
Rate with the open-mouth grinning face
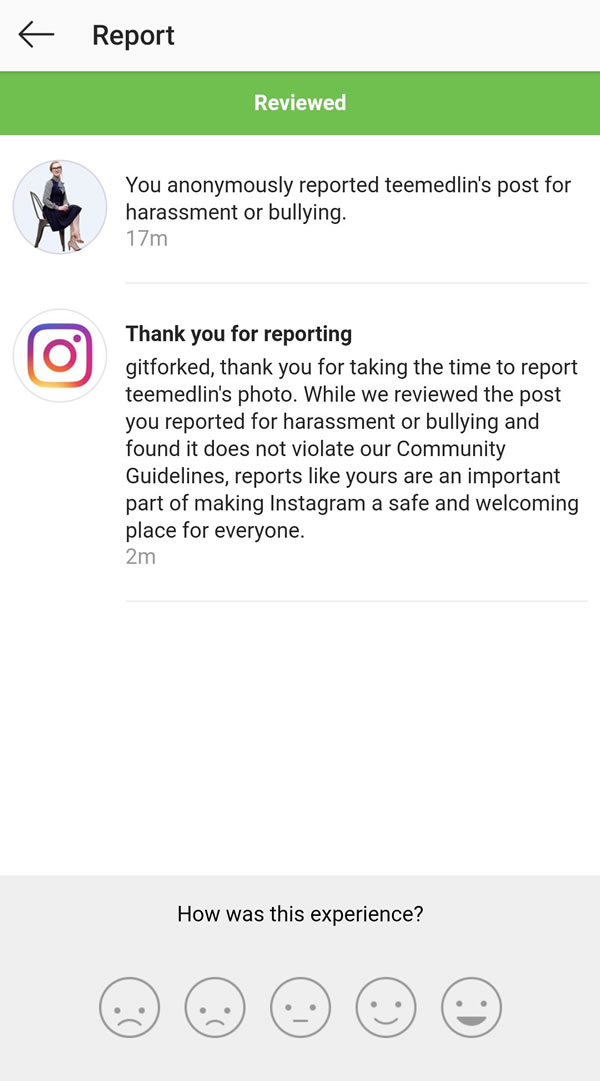(x=471, y=1007)
